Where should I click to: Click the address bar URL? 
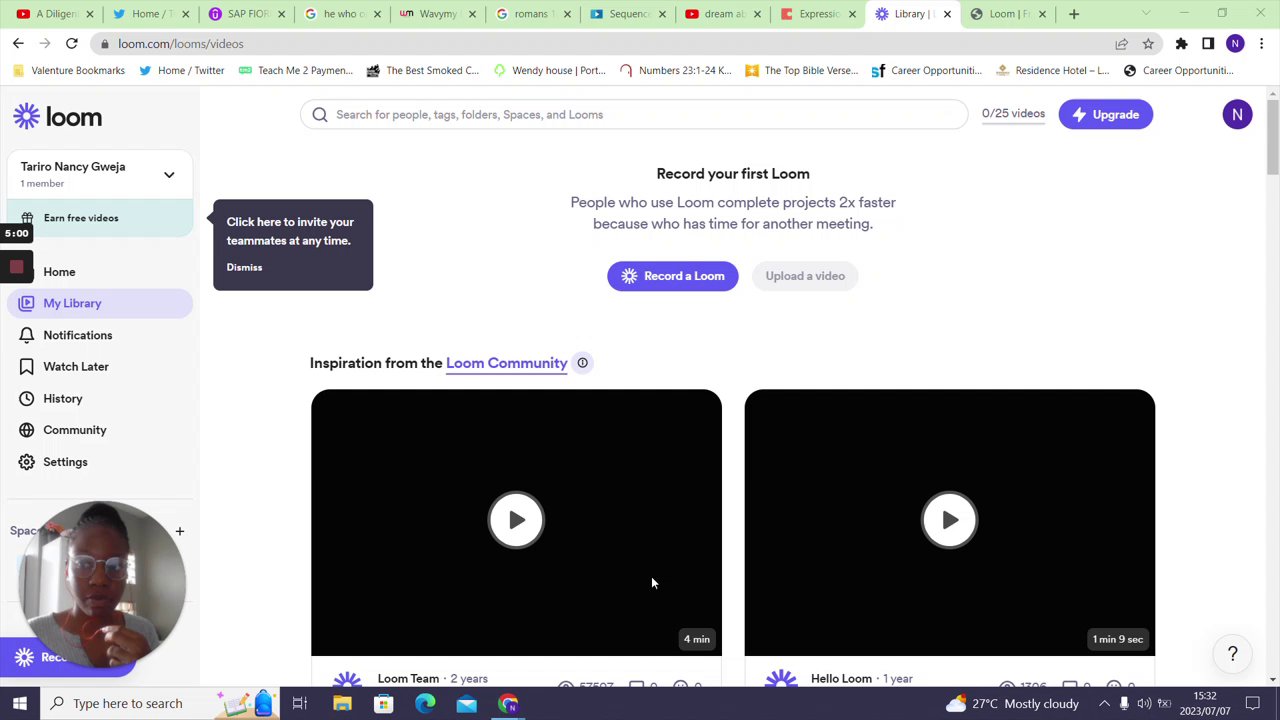(180, 44)
